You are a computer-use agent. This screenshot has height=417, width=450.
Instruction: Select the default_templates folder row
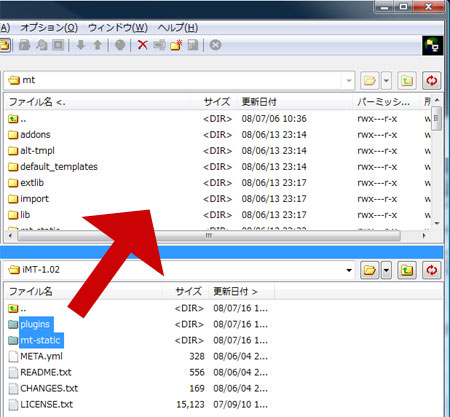(x=218, y=167)
